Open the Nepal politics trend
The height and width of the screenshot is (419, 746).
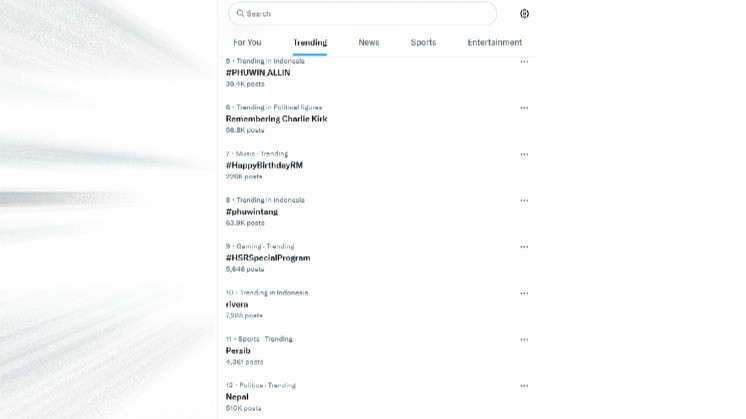237,397
